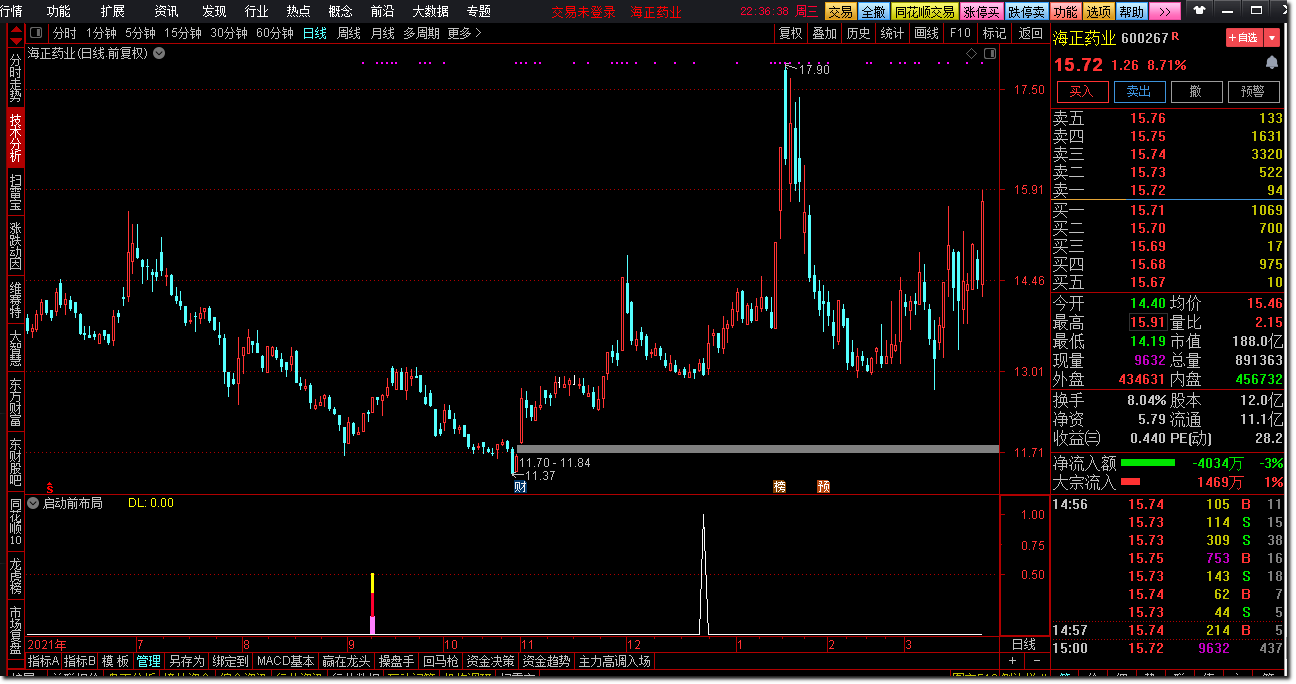Expand dropdown next to 海正药业(日线 前复权)
The height and width of the screenshot is (684, 1296).
[x=157, y=54]
